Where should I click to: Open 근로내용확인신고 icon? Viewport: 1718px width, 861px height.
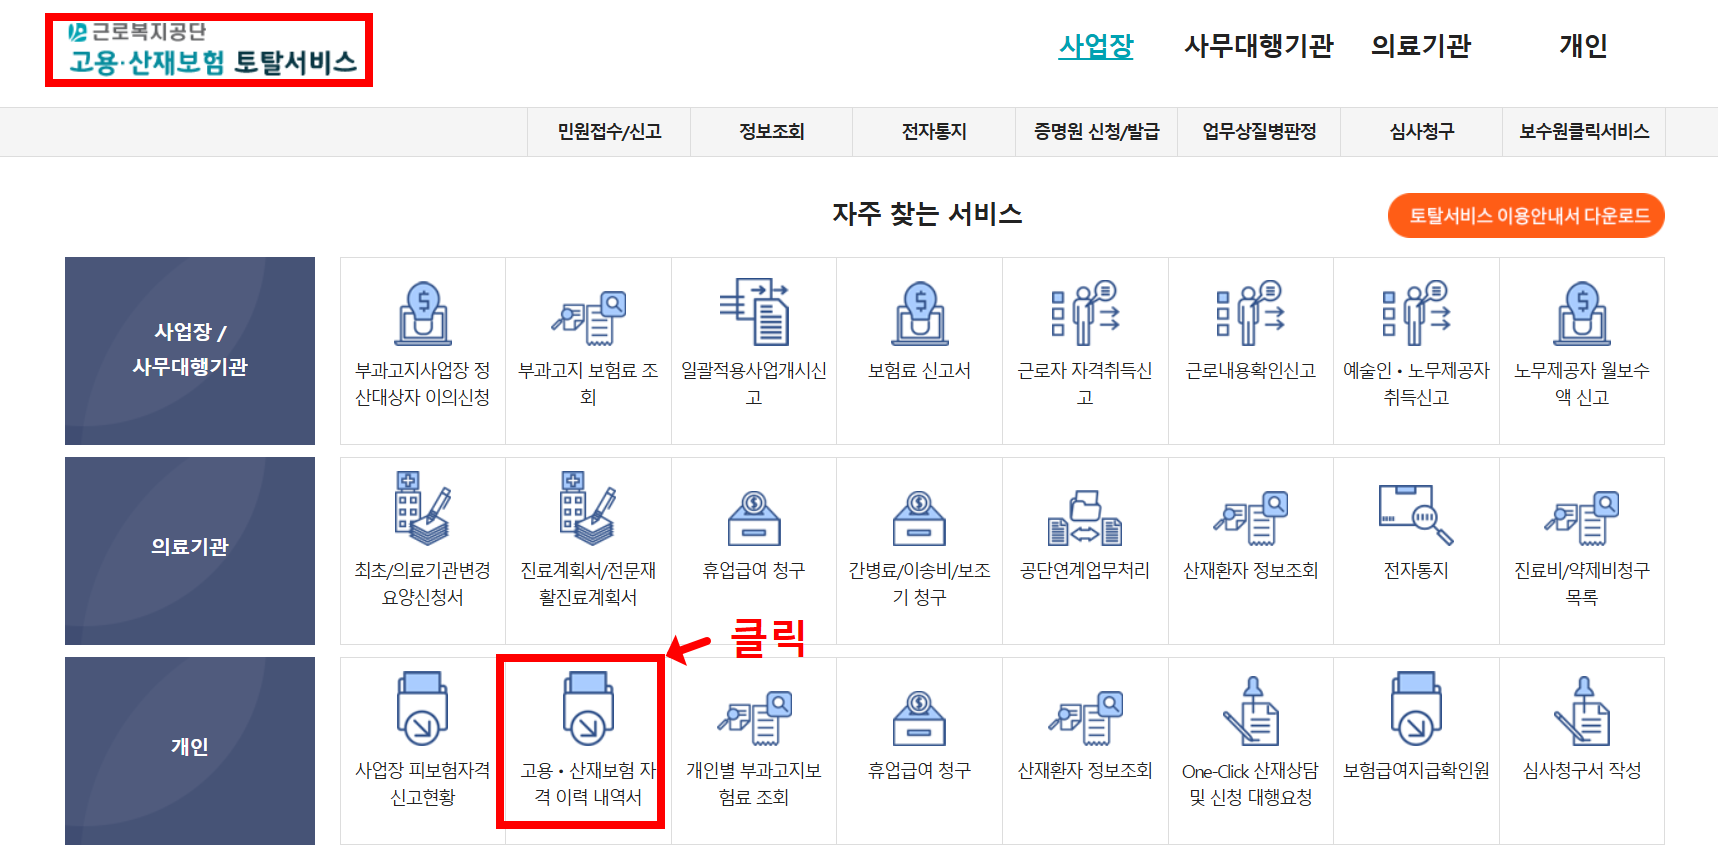[x=1251, y=313]
